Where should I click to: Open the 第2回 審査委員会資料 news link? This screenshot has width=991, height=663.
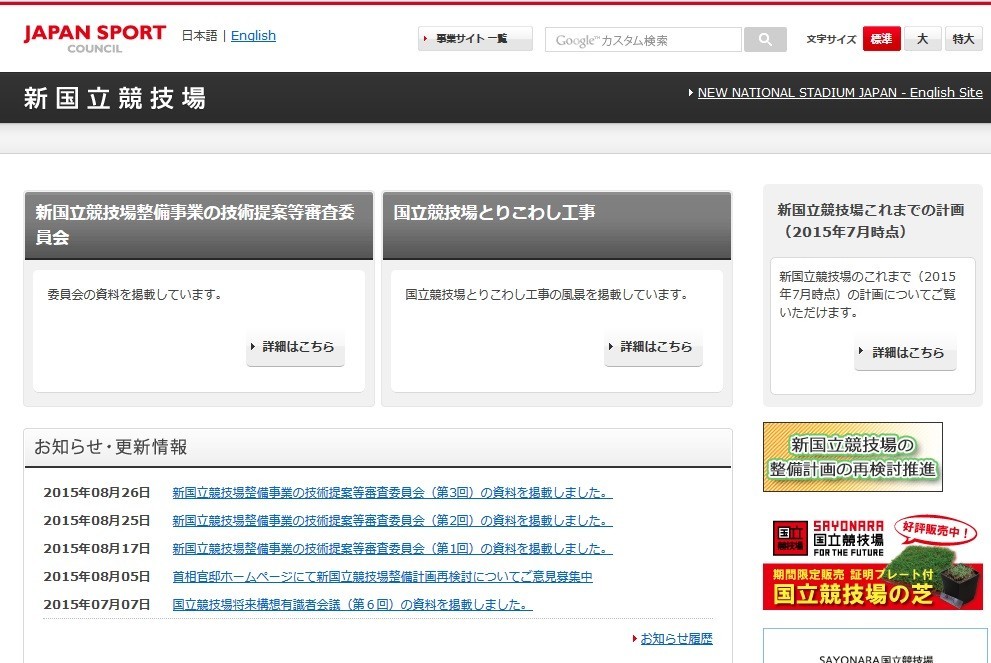390,520
